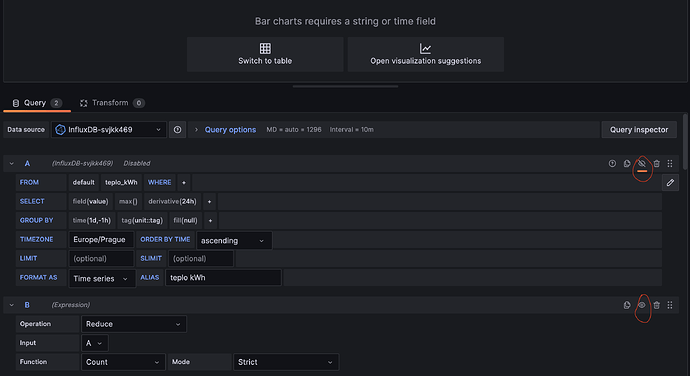
Task: Focus the TIMEZONE Europe/Prague field
Action: click(101, 240)
